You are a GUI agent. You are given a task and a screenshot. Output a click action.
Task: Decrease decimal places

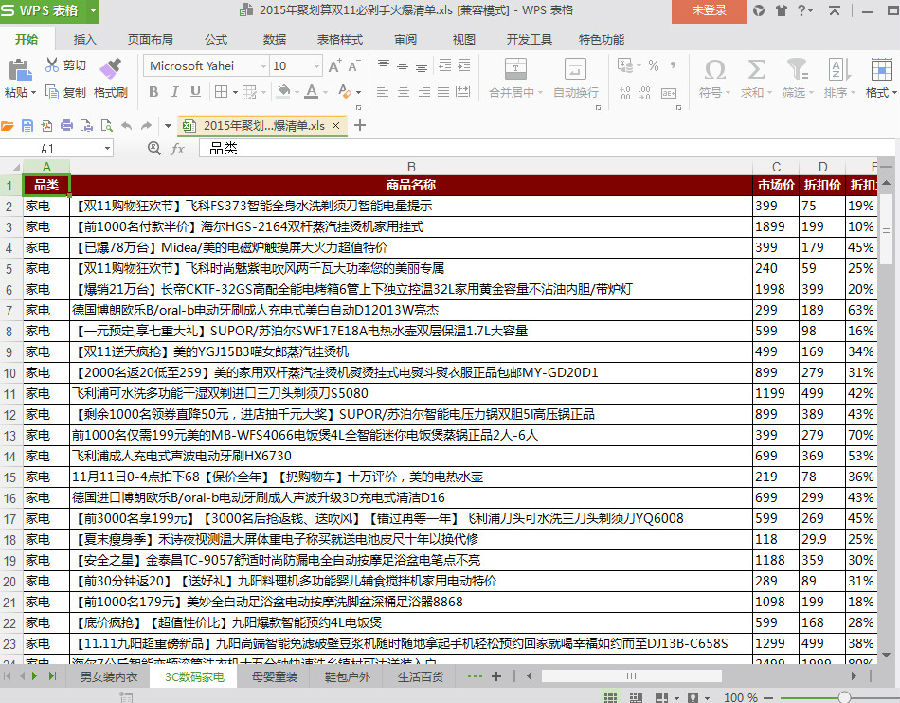pos(645,92)
